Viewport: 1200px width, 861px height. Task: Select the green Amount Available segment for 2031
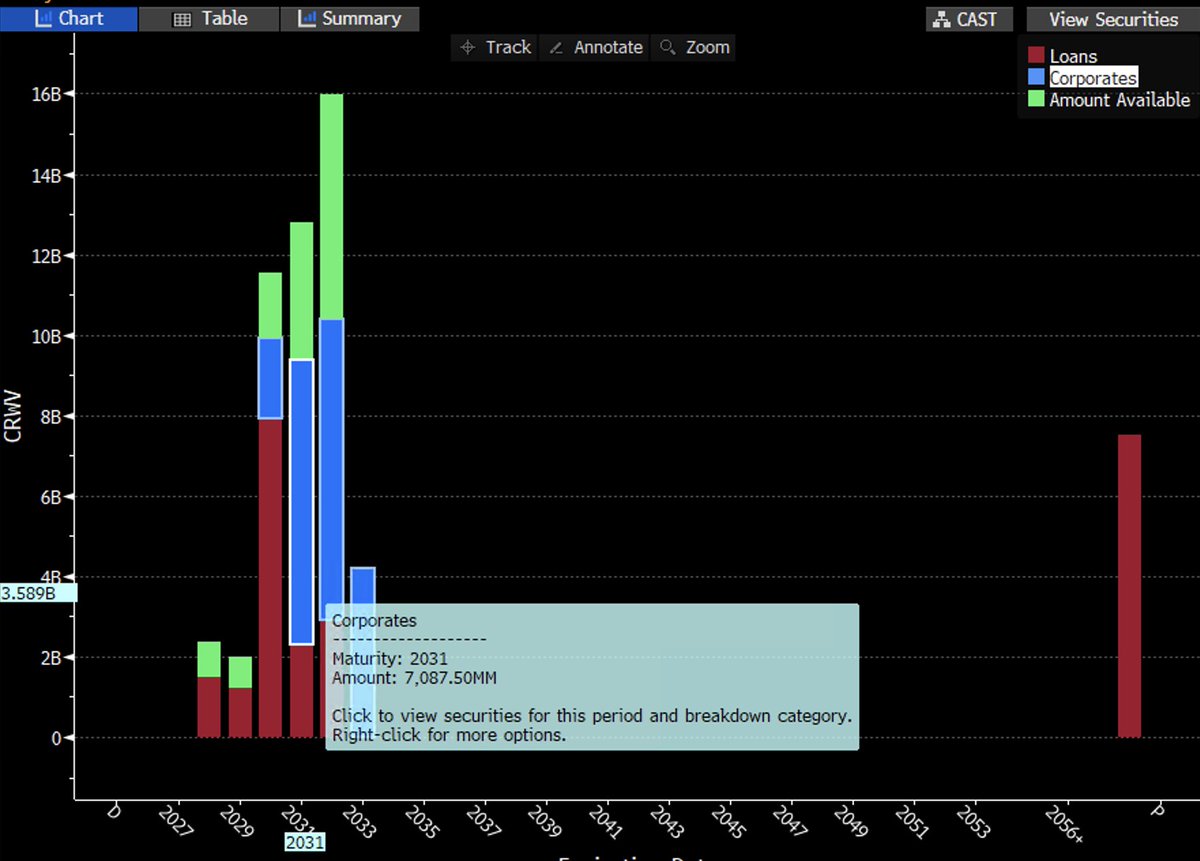point(301,291)
